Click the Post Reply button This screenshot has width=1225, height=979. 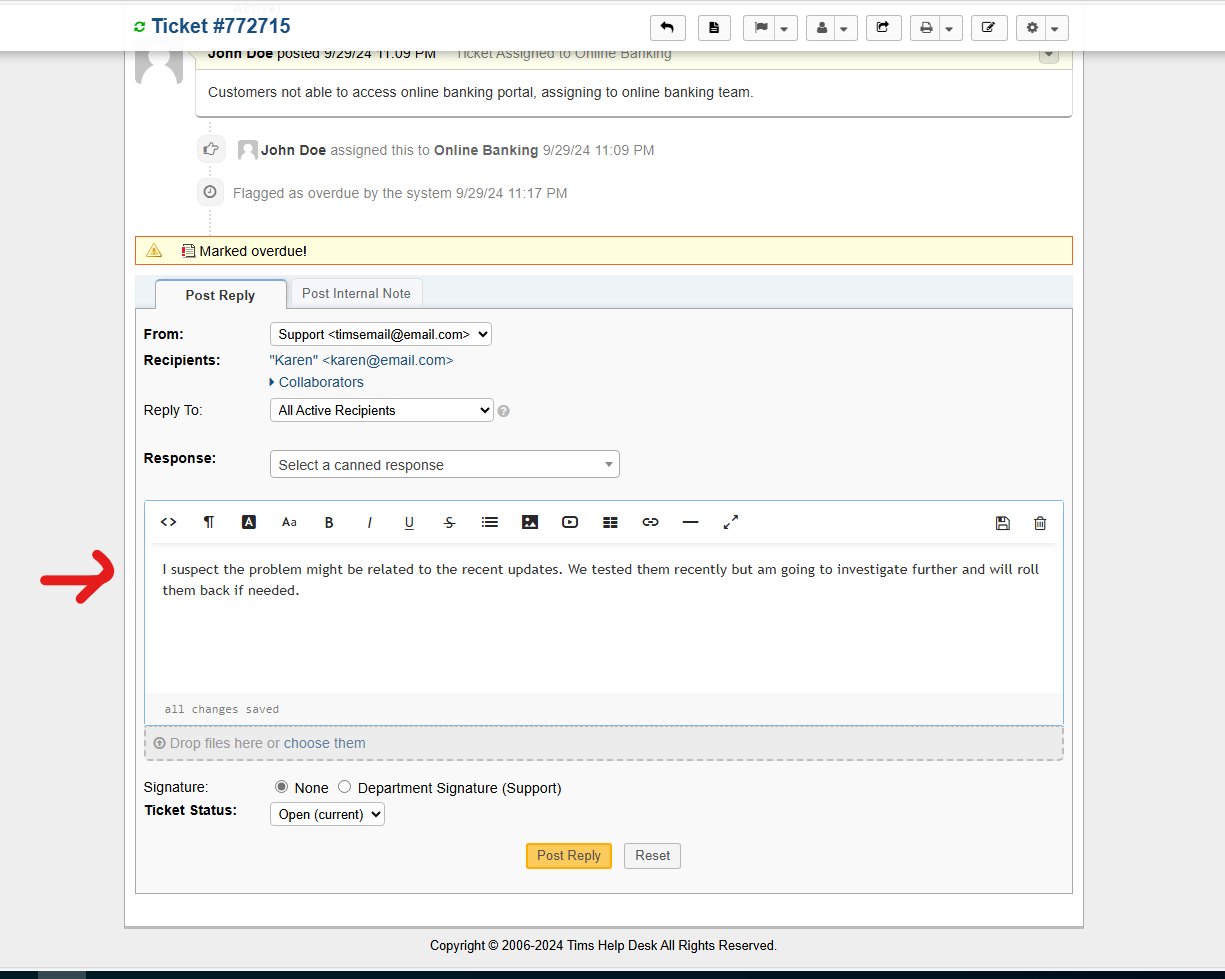click(x=568, y=855)
